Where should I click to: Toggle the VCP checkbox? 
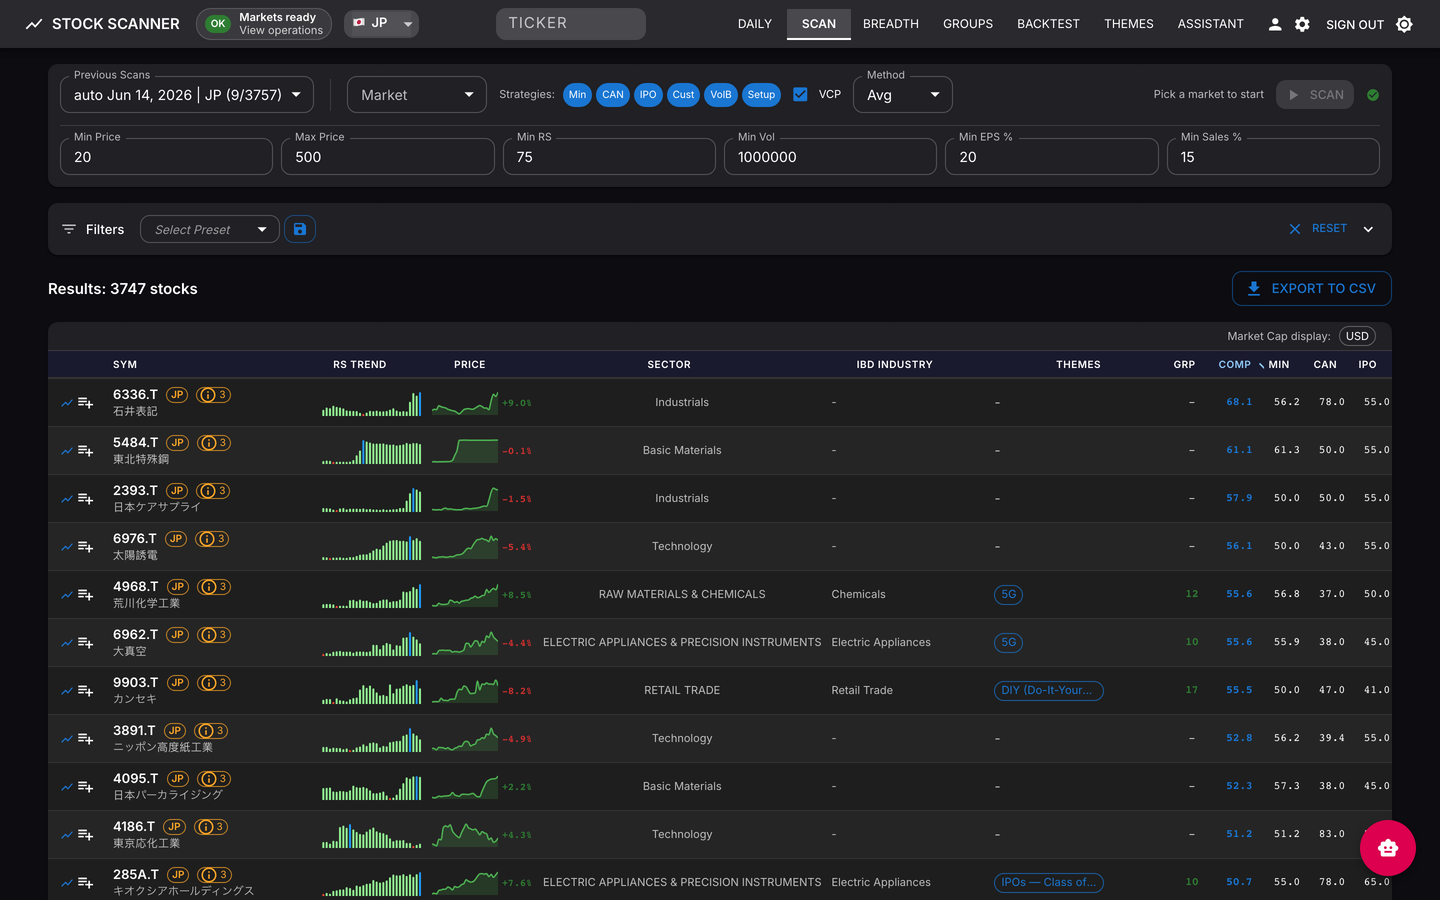coord(800,94)
